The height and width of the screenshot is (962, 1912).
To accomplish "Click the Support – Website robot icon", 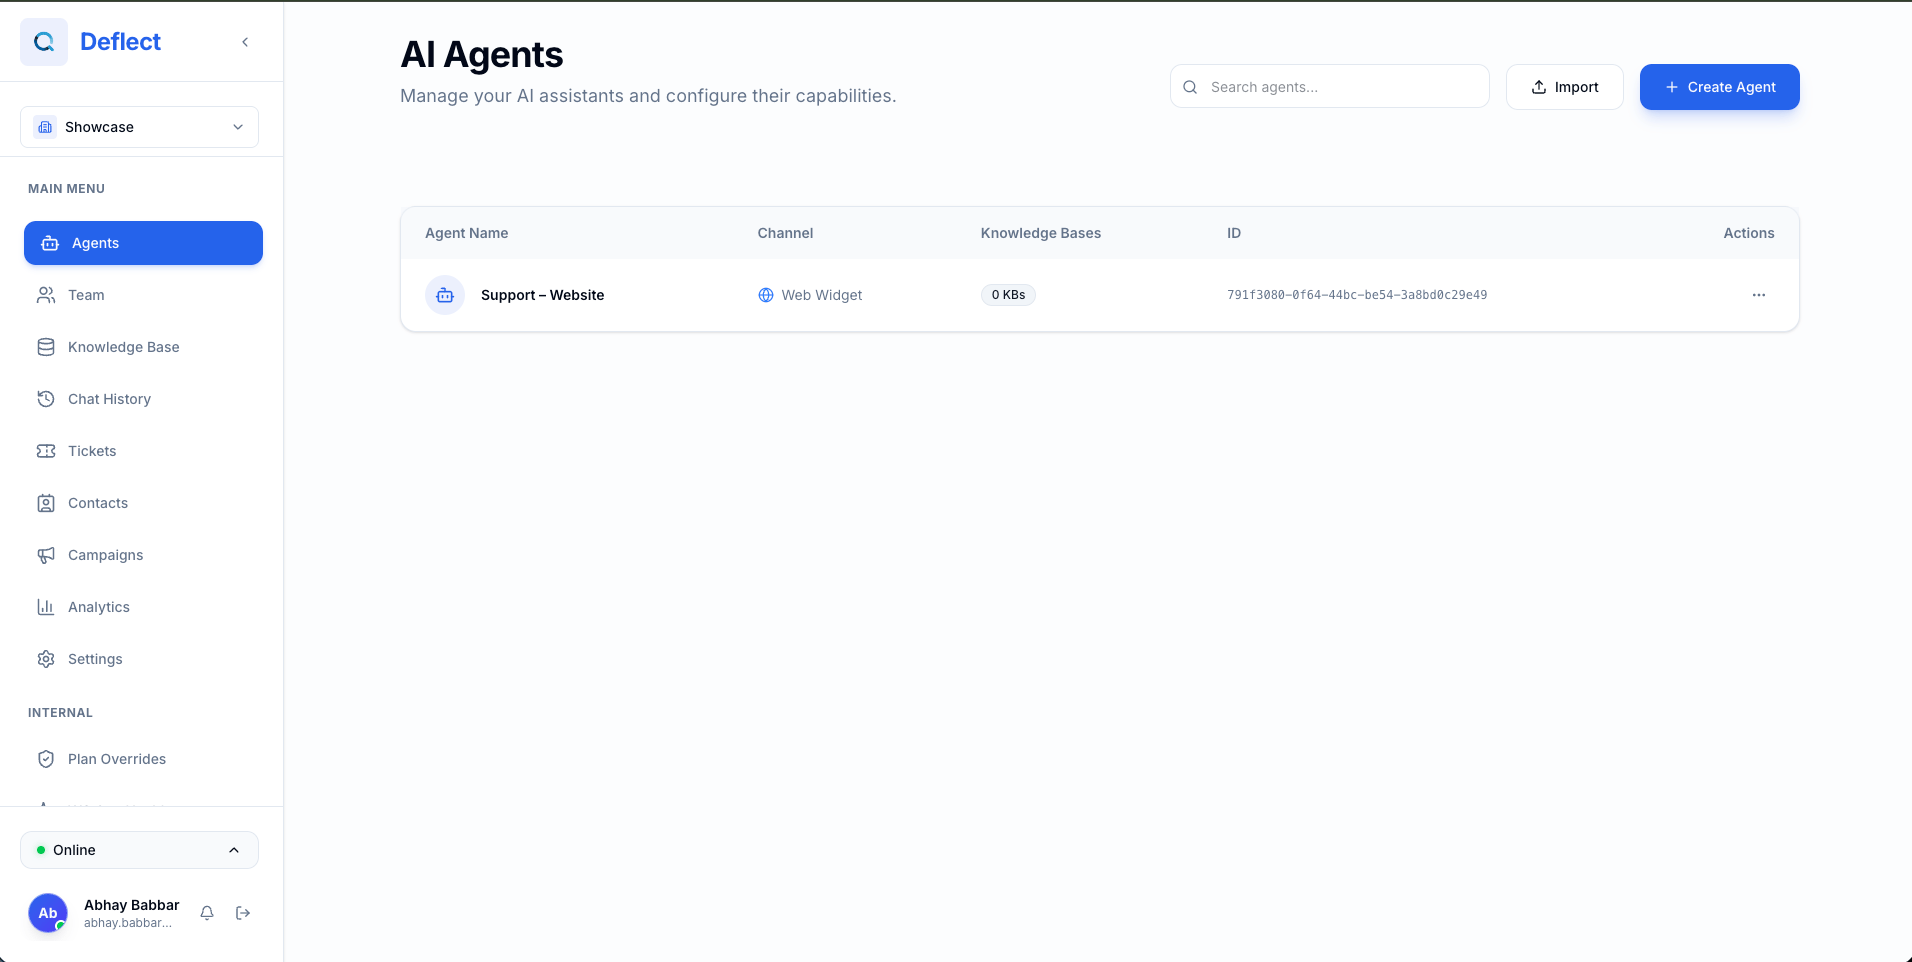I will [x=445, y=295].
